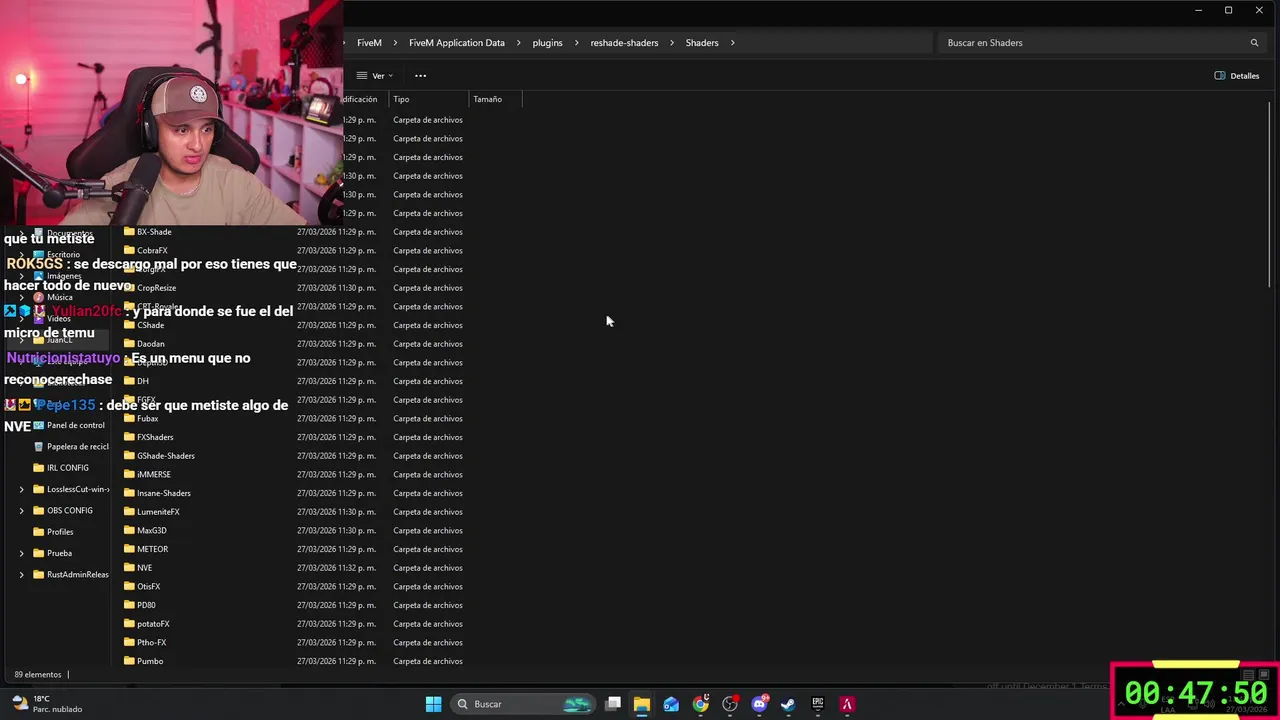Click the red A app taskbar icon
Image resolution: width=1280 pixels, height=720 pixels.
pos(847,704)
